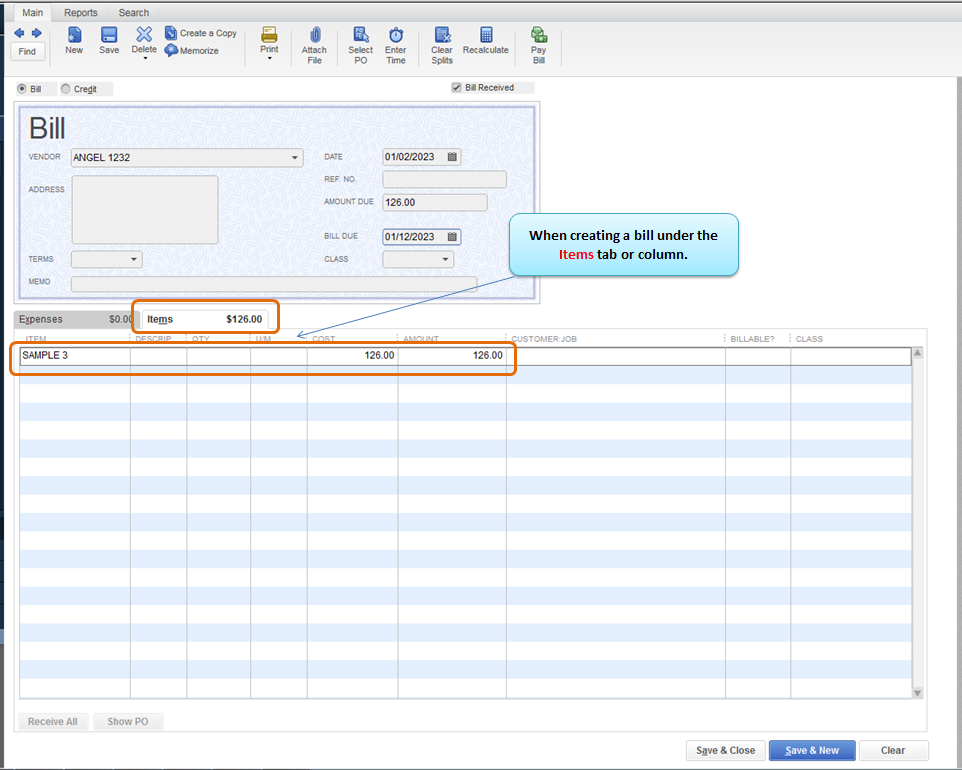Open the Class dropdown
This screenshot has height=770, width=962.
(x=446, y=260)
